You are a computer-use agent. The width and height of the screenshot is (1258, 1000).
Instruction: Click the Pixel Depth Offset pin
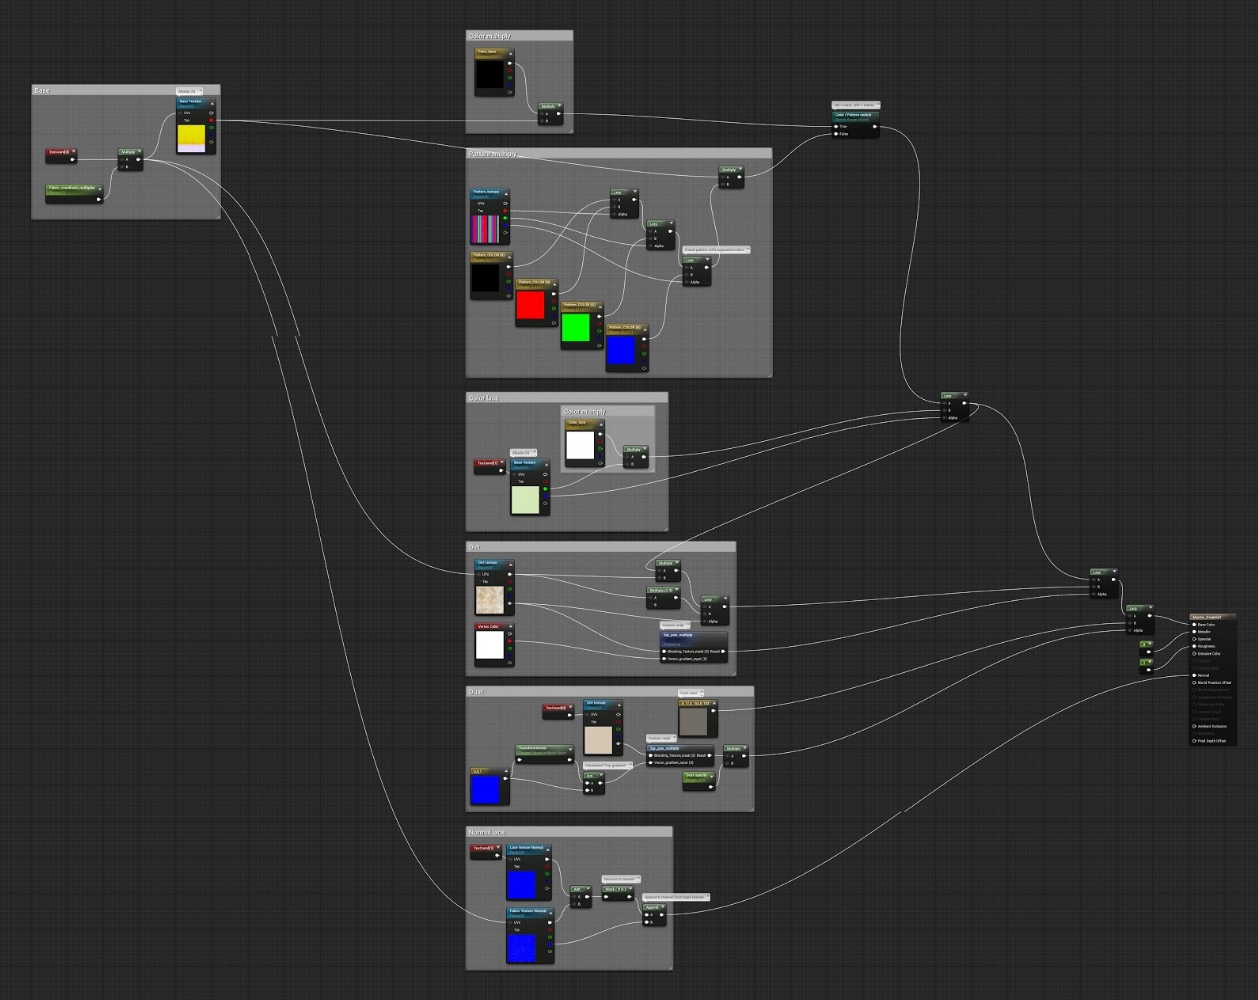pos(1194,741)
